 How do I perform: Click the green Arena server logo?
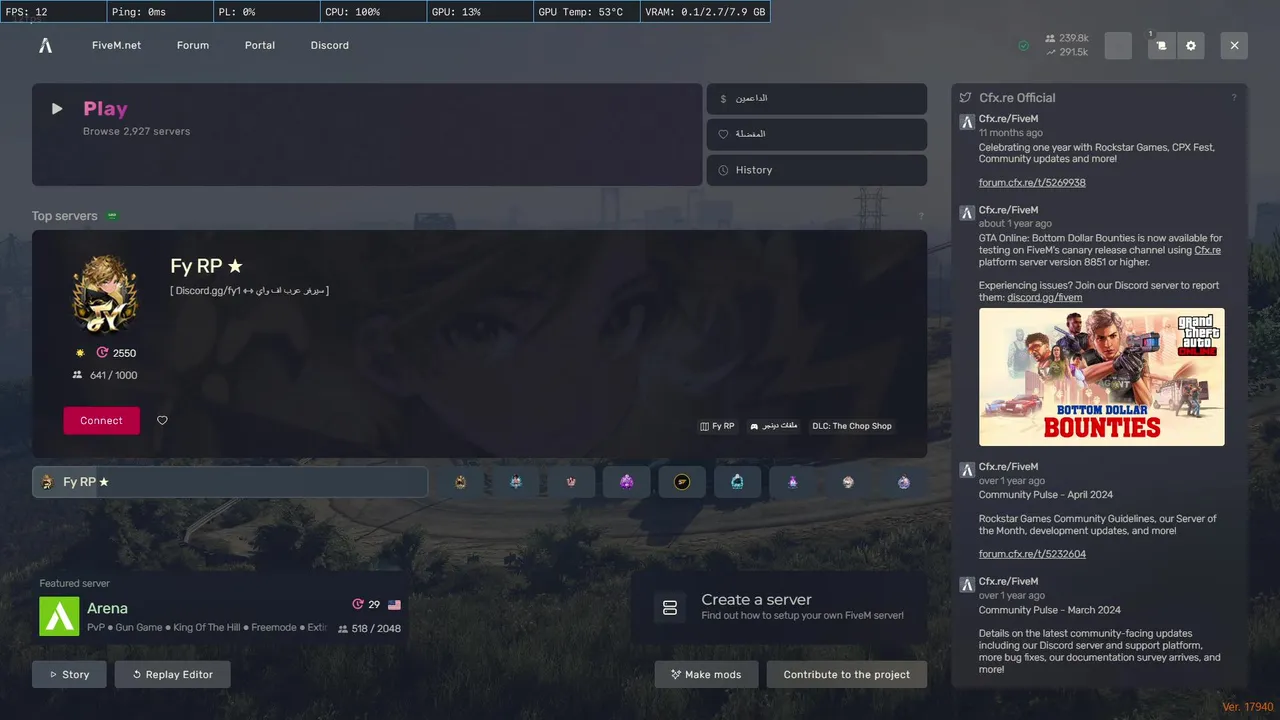coord(59,616)
